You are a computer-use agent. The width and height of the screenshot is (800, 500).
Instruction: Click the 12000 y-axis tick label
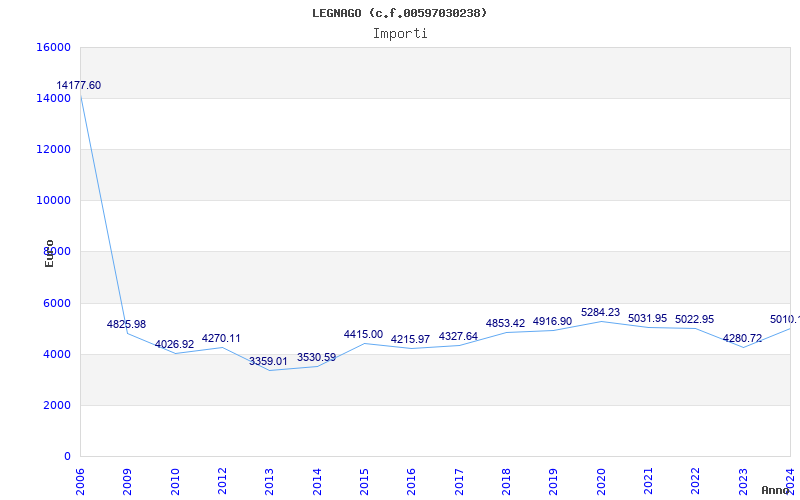tap(54, 149)
